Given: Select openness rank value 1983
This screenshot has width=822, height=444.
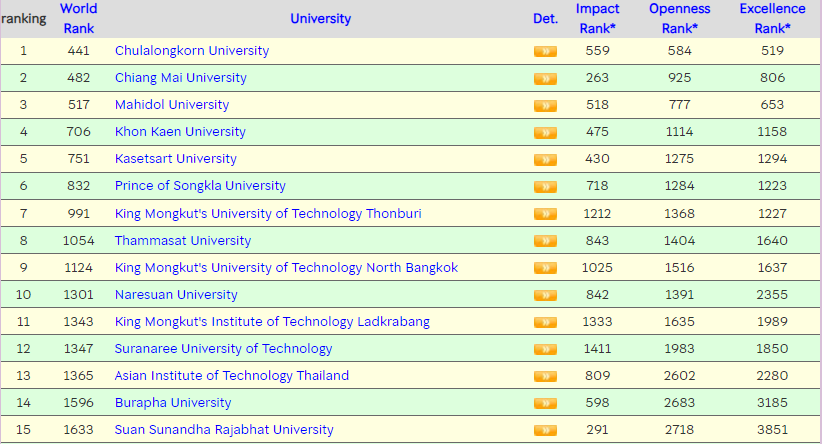Looking at the screenshot, I should [679, 349].
